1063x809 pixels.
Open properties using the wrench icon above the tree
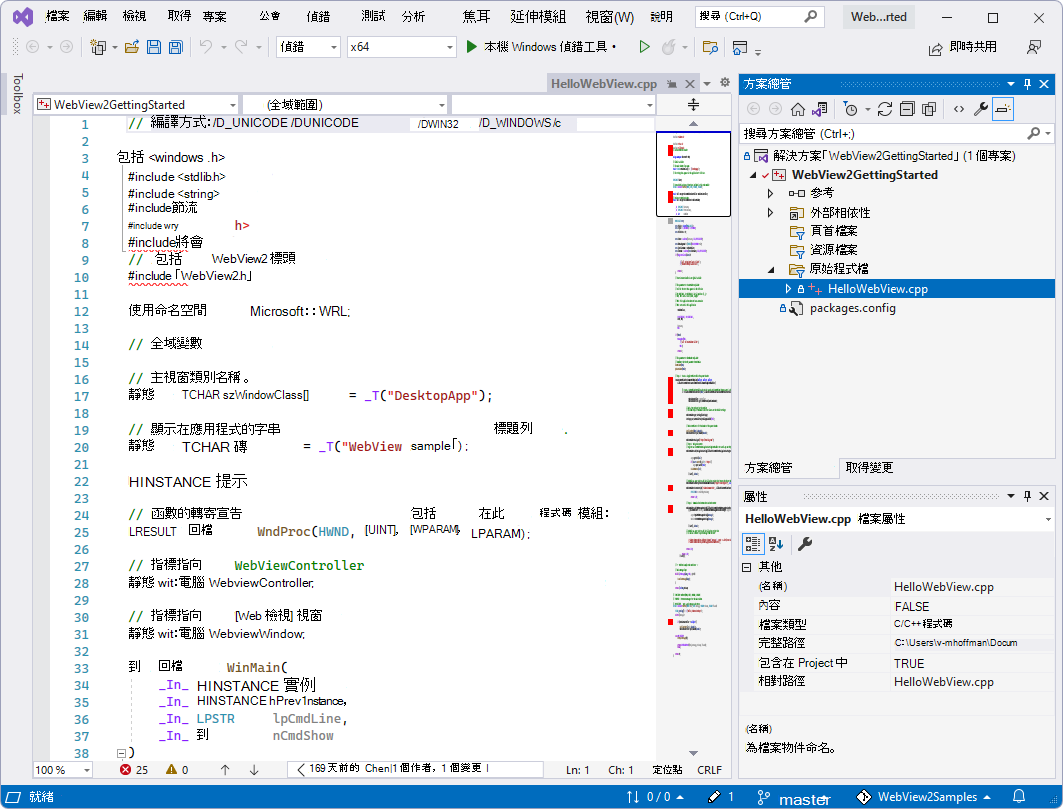[980, 108]
